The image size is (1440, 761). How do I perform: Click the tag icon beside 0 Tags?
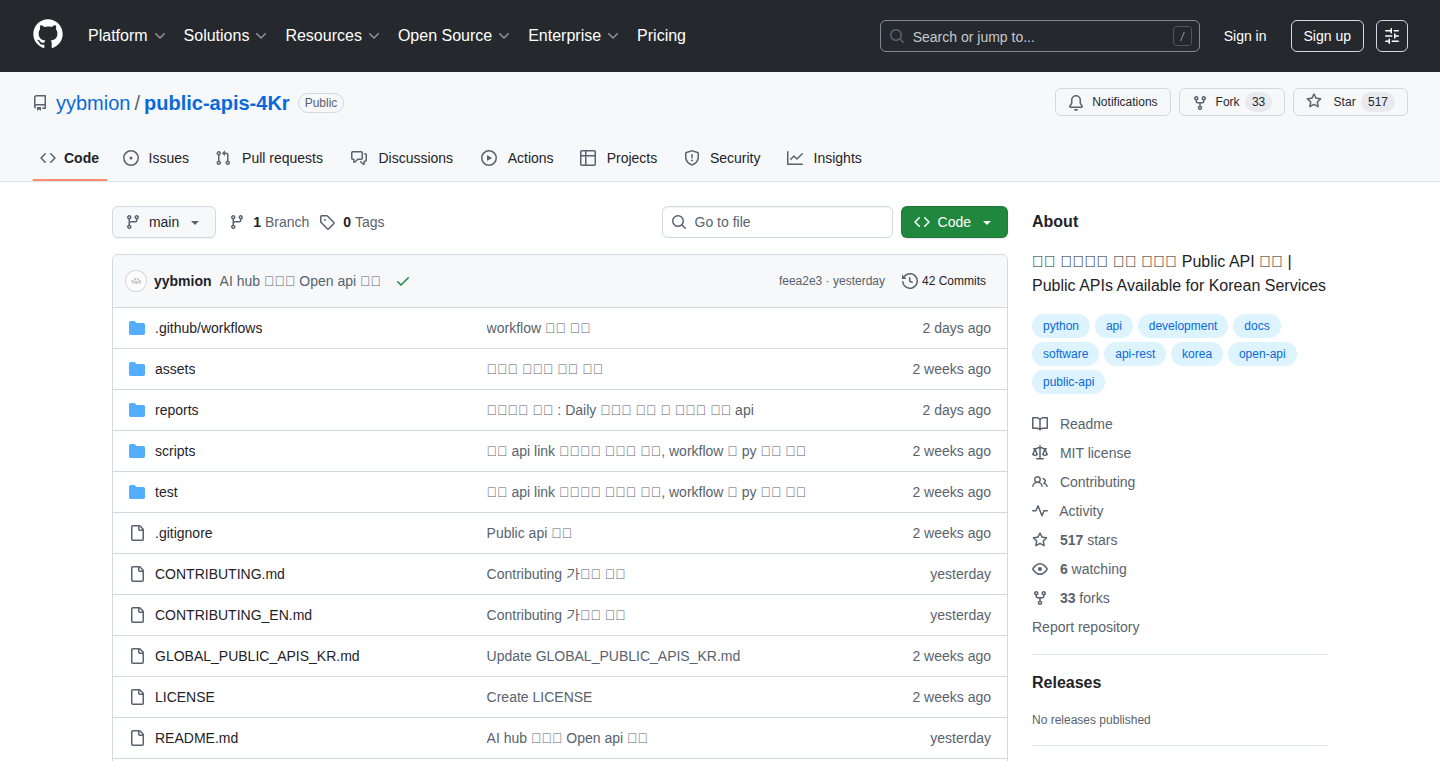tap(327, 222)
